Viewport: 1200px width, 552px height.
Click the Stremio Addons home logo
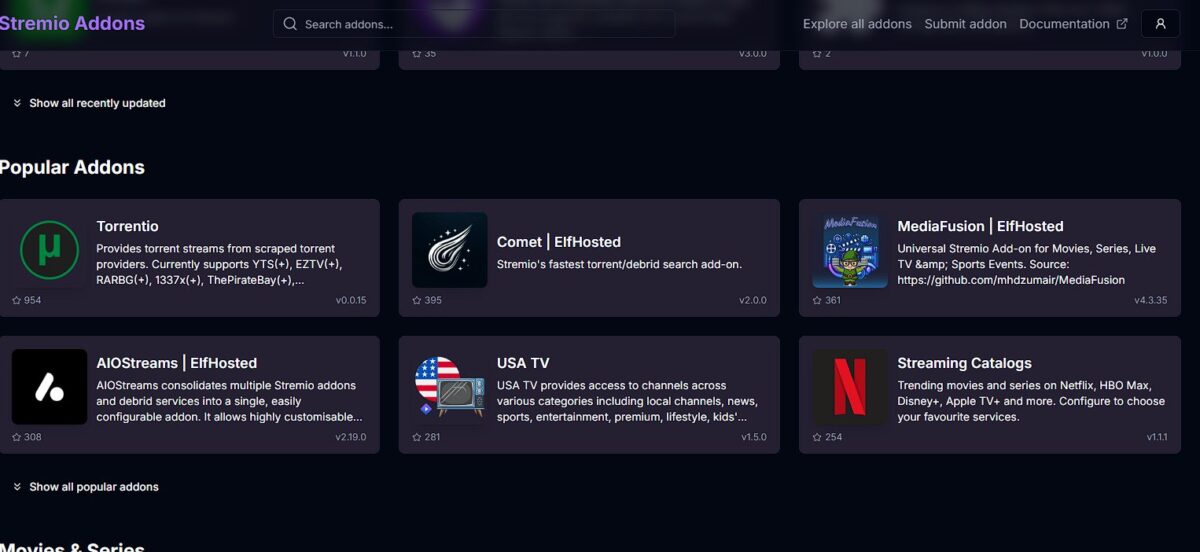point(72,23)
